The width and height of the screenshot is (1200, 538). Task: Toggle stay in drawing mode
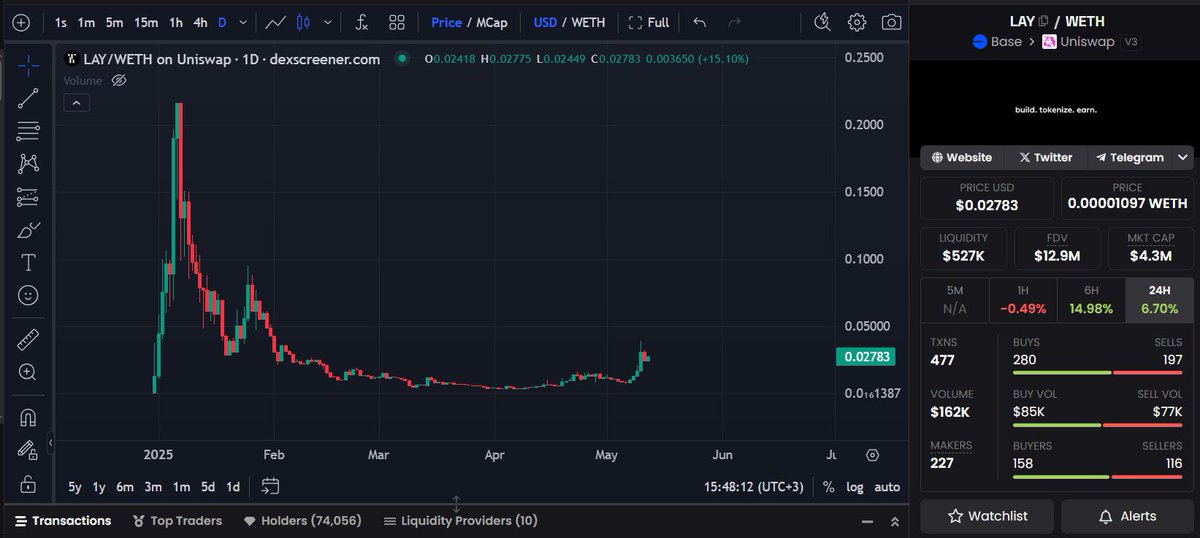coord(28,451)
